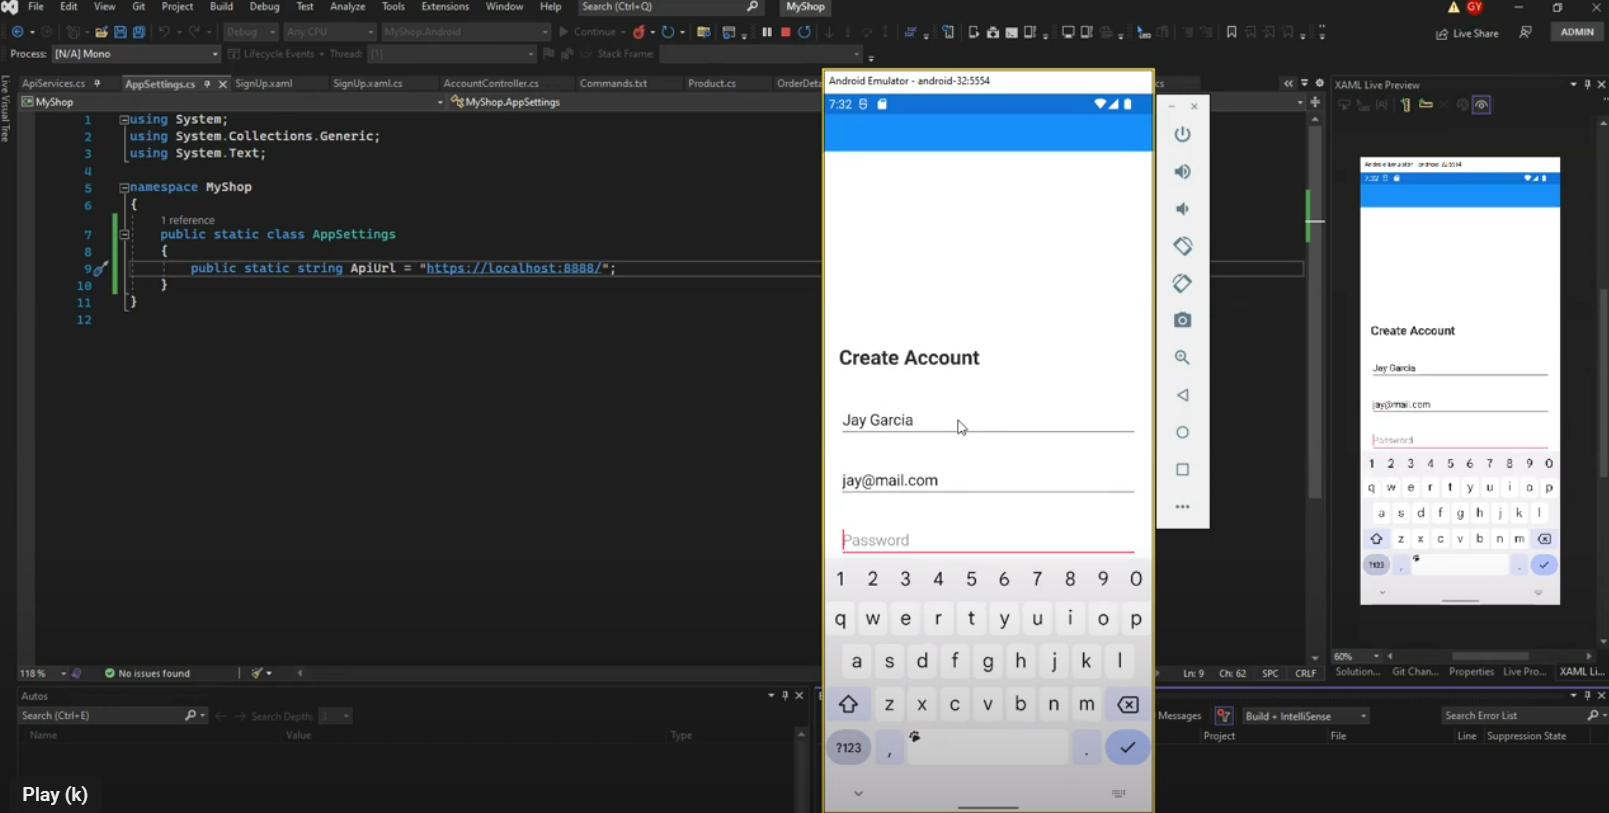1609x813 pixels.
Task: Switch to the Product.cs tab
Action: pos(712,83)
